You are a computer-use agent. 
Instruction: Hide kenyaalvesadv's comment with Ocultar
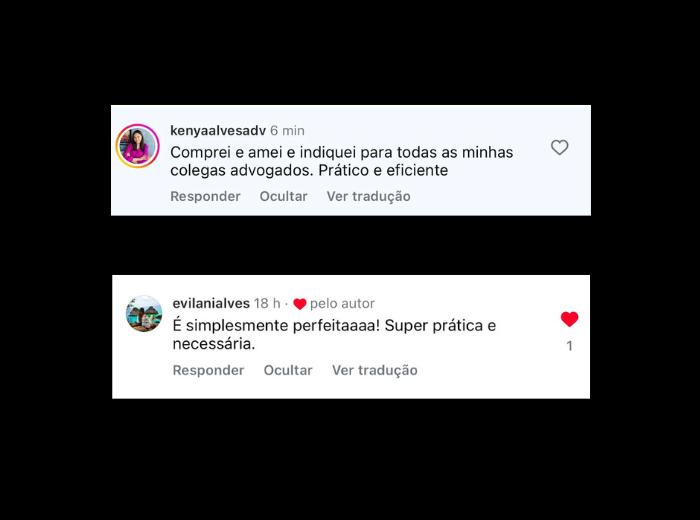[283, 196]
